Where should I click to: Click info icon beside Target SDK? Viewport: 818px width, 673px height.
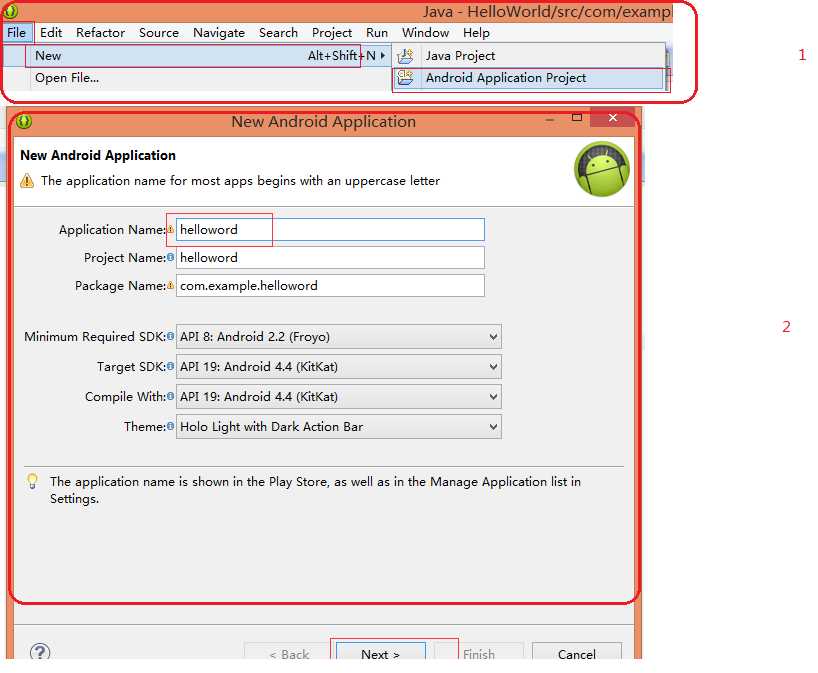point(171,366)
